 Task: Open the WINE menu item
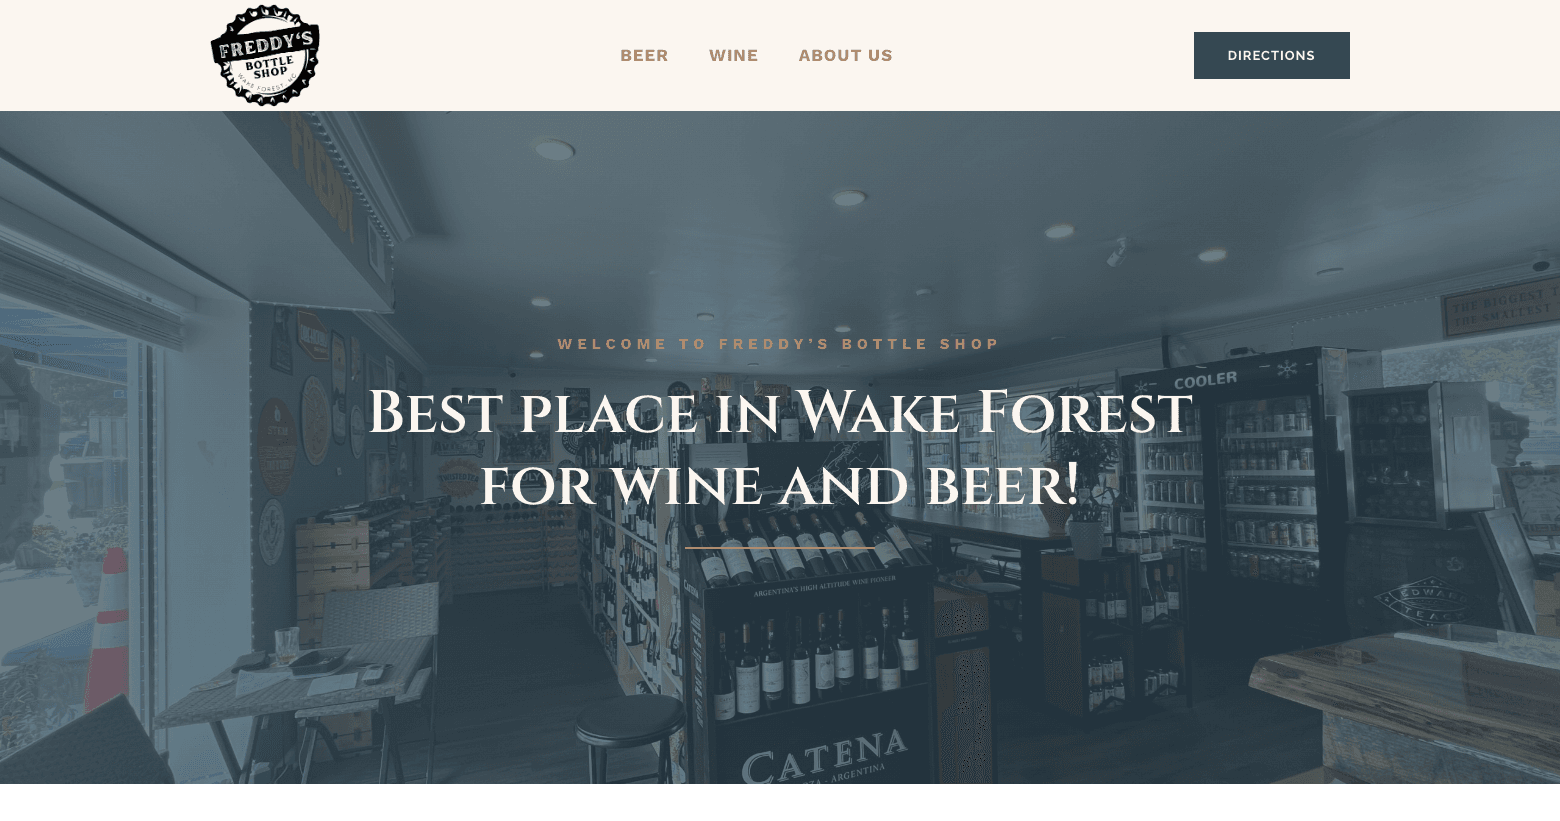(x=734, y=55)
